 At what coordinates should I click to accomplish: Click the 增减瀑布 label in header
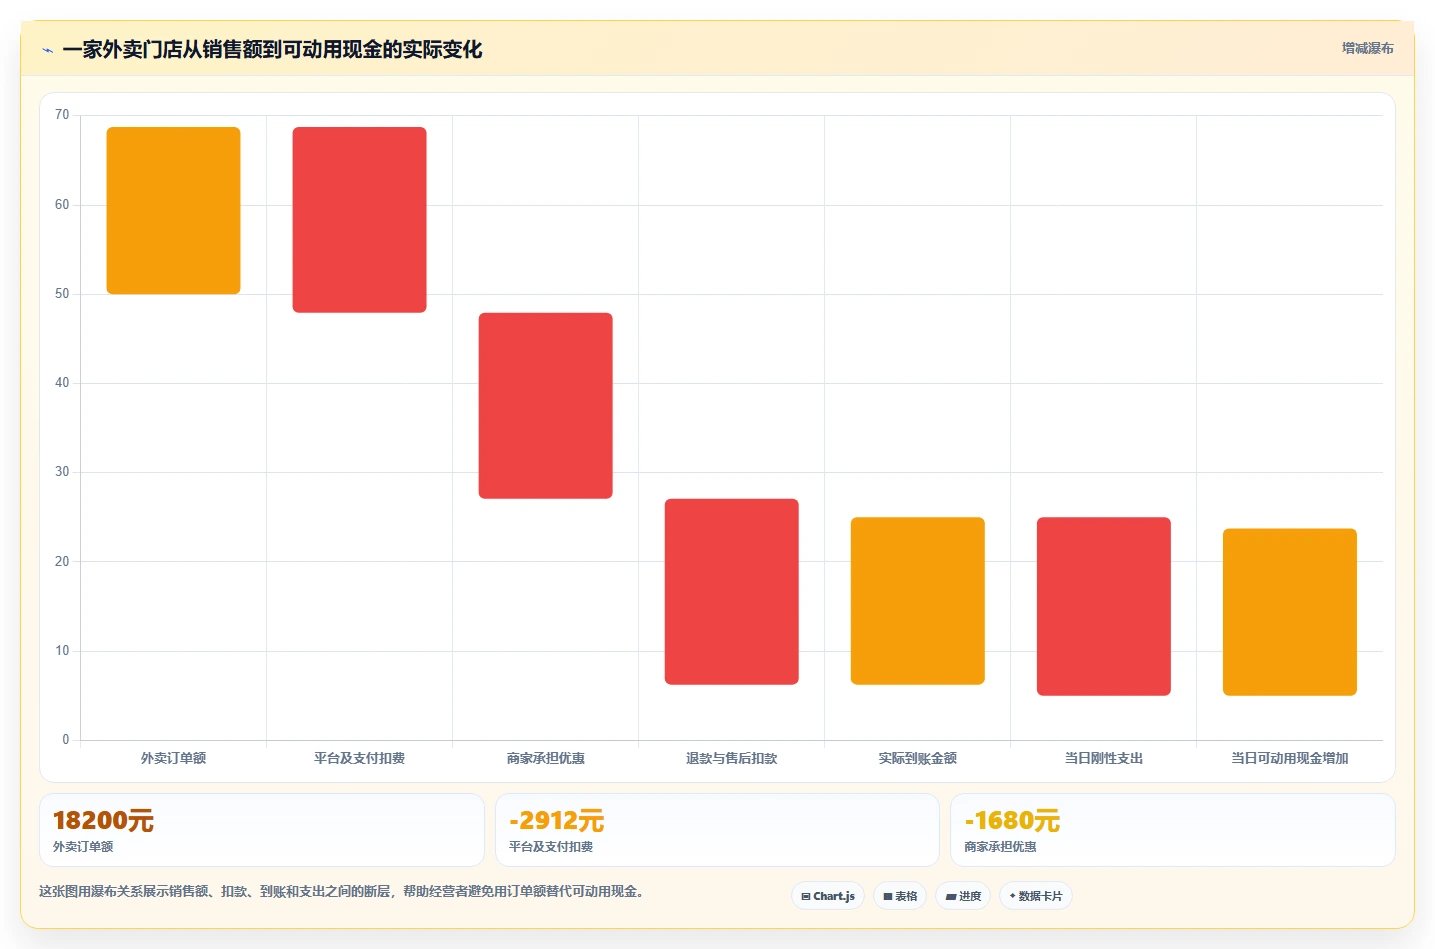coord(1367,48)
